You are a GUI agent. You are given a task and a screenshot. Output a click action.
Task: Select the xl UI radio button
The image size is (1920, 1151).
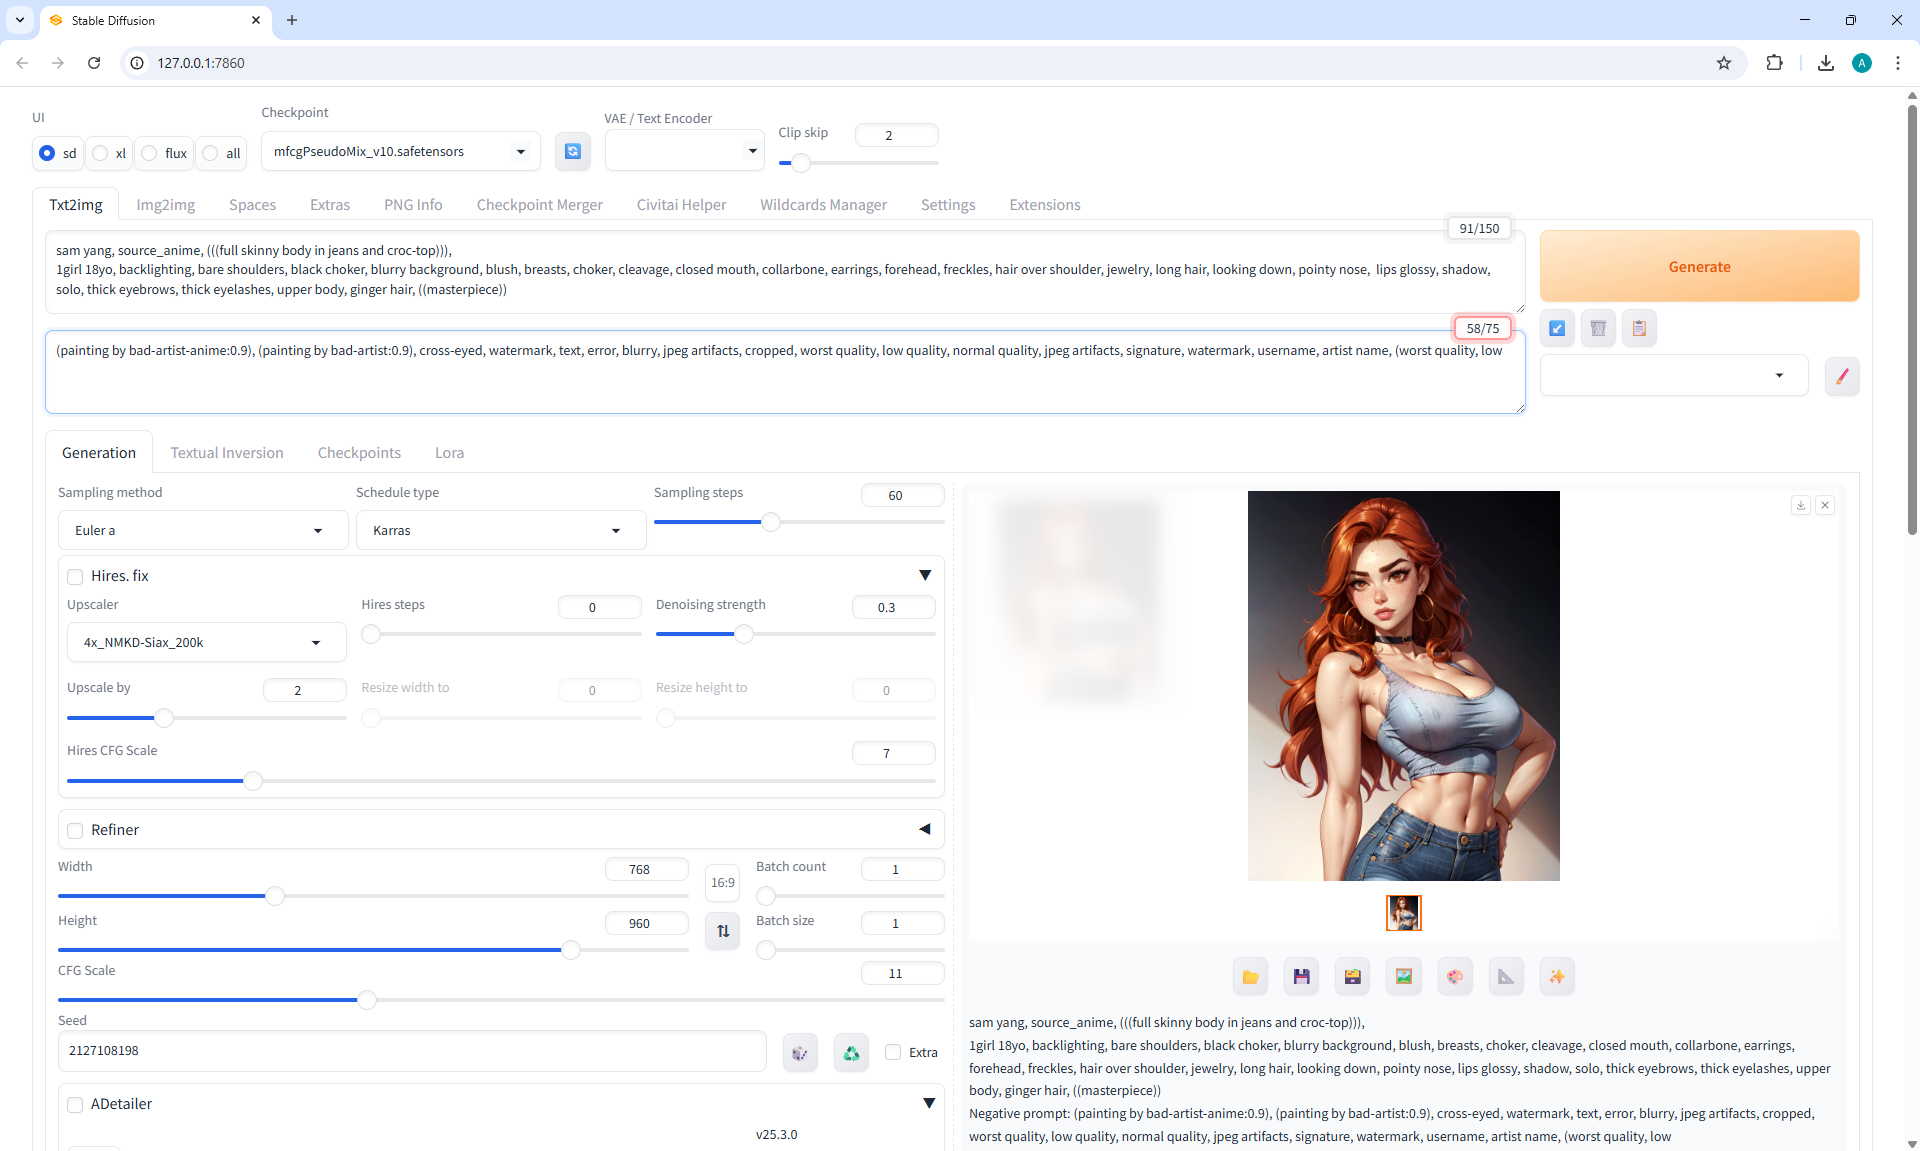pyautogui.click(x=100, y=153)
